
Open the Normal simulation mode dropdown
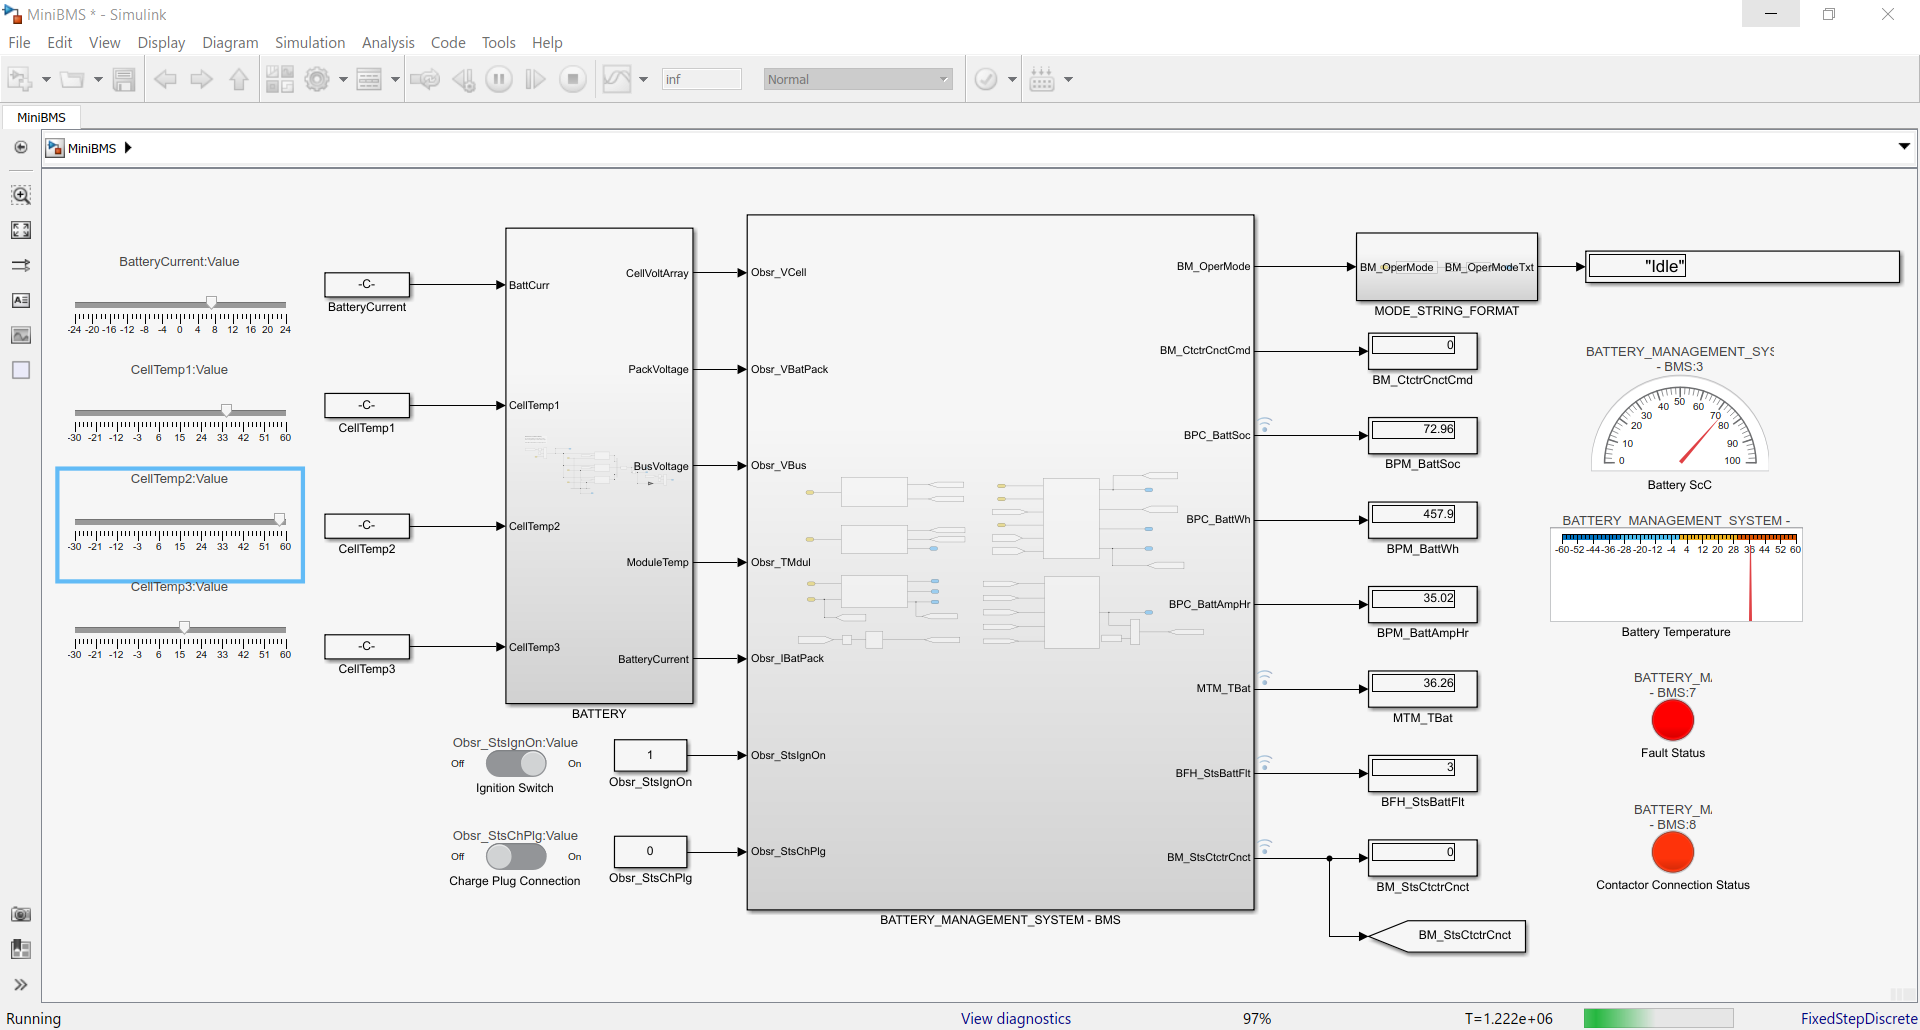[858, 79]
